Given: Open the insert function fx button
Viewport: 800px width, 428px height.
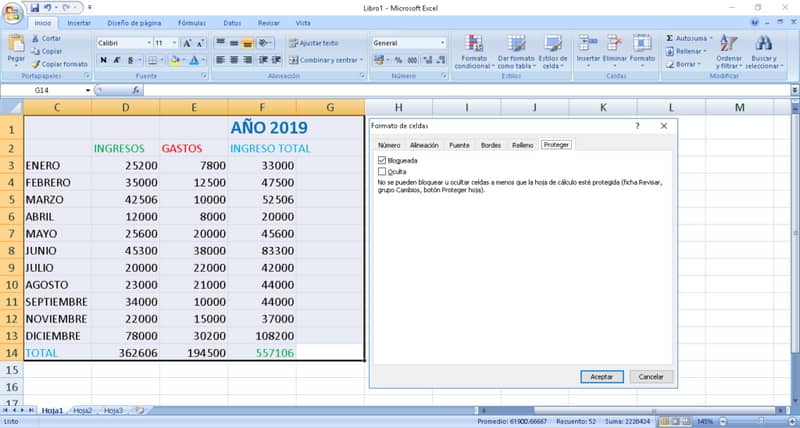Looking at the screenshot, I should coord(136,90).
